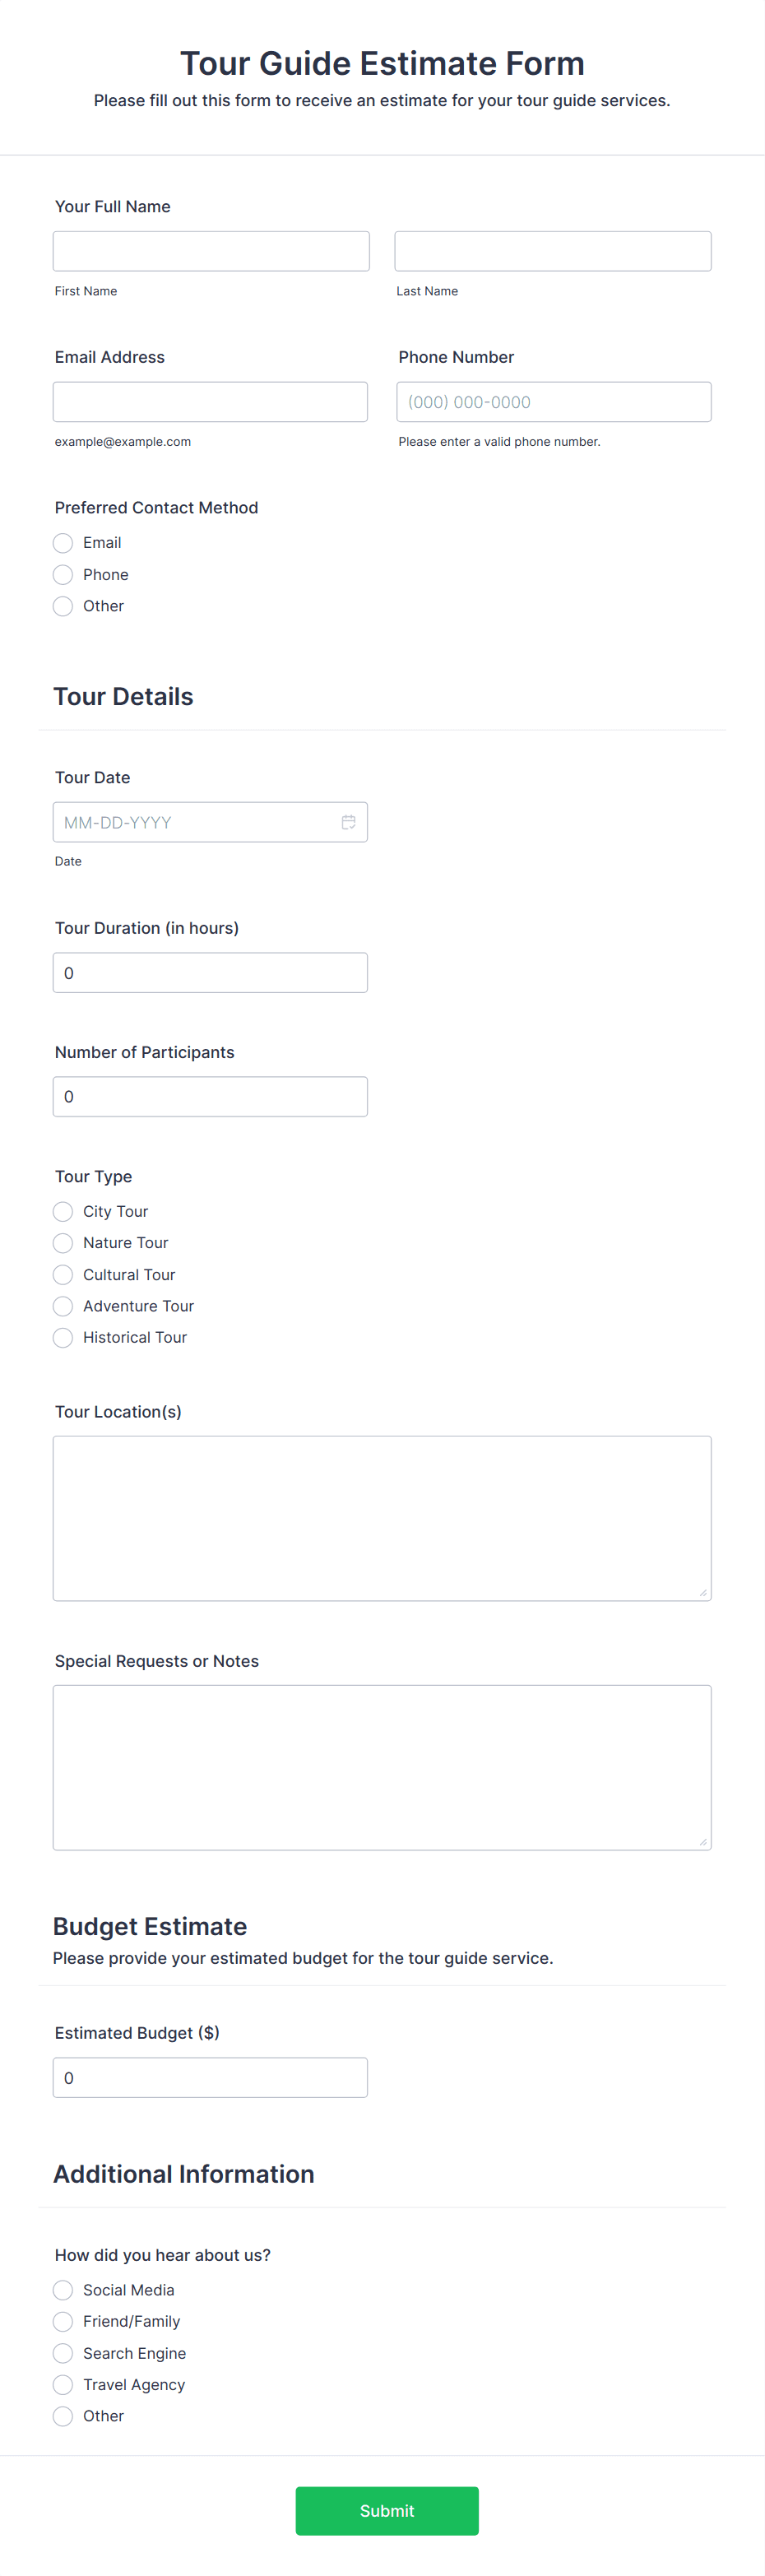
Task: Pick Historical Tour as tour type
Action: (x=62, y=1337)
